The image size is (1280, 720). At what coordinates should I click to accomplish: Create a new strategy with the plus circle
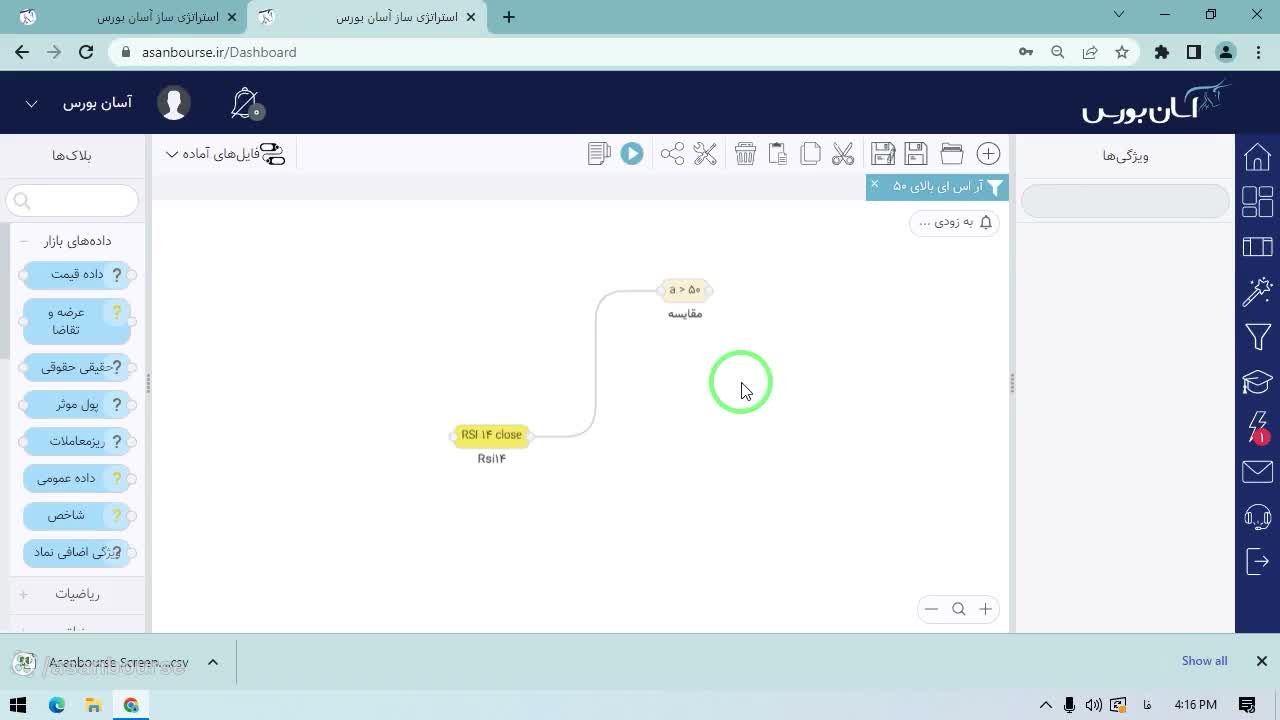pos(988,153)
